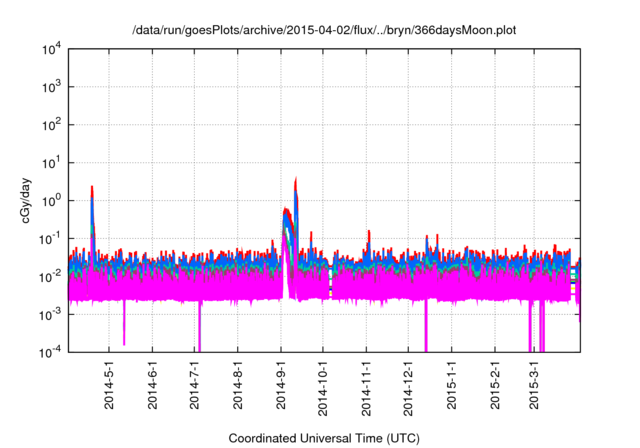Select the 2014-8-1 date tick label

click(239, 388)
